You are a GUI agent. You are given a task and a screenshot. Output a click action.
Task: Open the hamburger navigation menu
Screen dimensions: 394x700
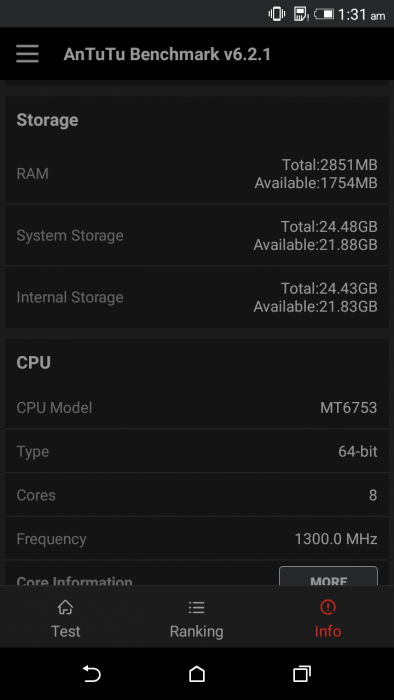tap(27, 54)
